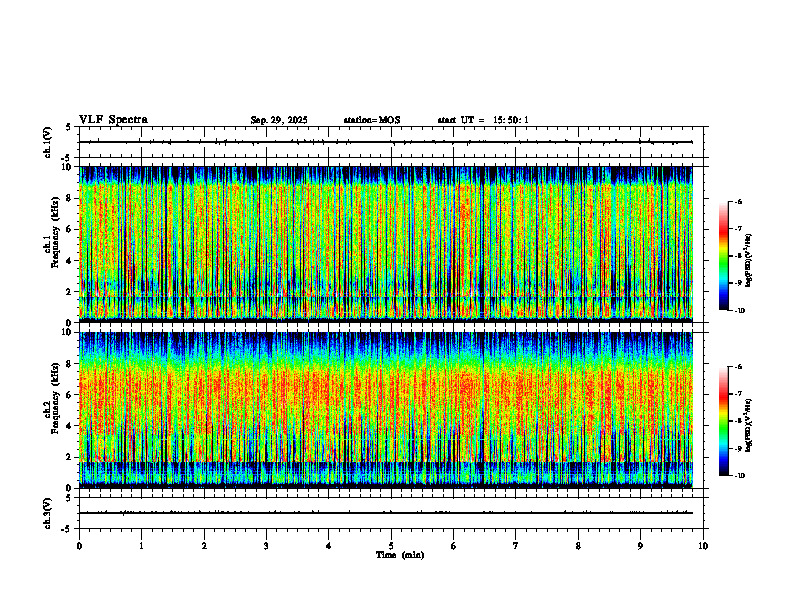
Task: Click the "Time (min)" x-axis label
Action: point(400,555)
